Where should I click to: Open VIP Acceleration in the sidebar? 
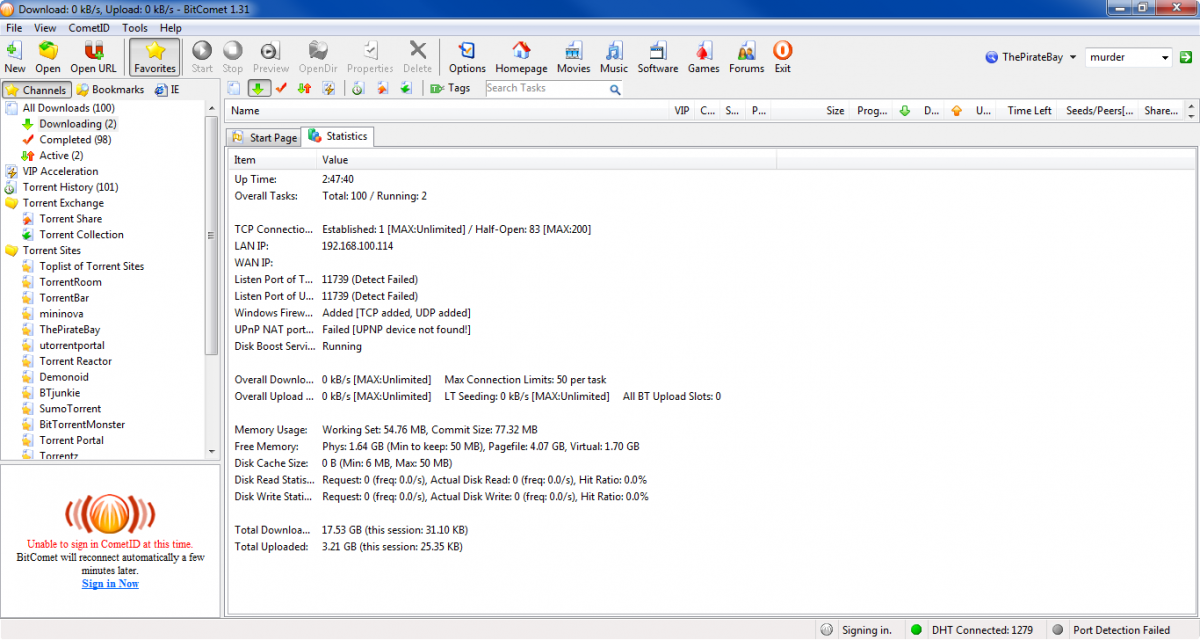(x=52, y=171)
